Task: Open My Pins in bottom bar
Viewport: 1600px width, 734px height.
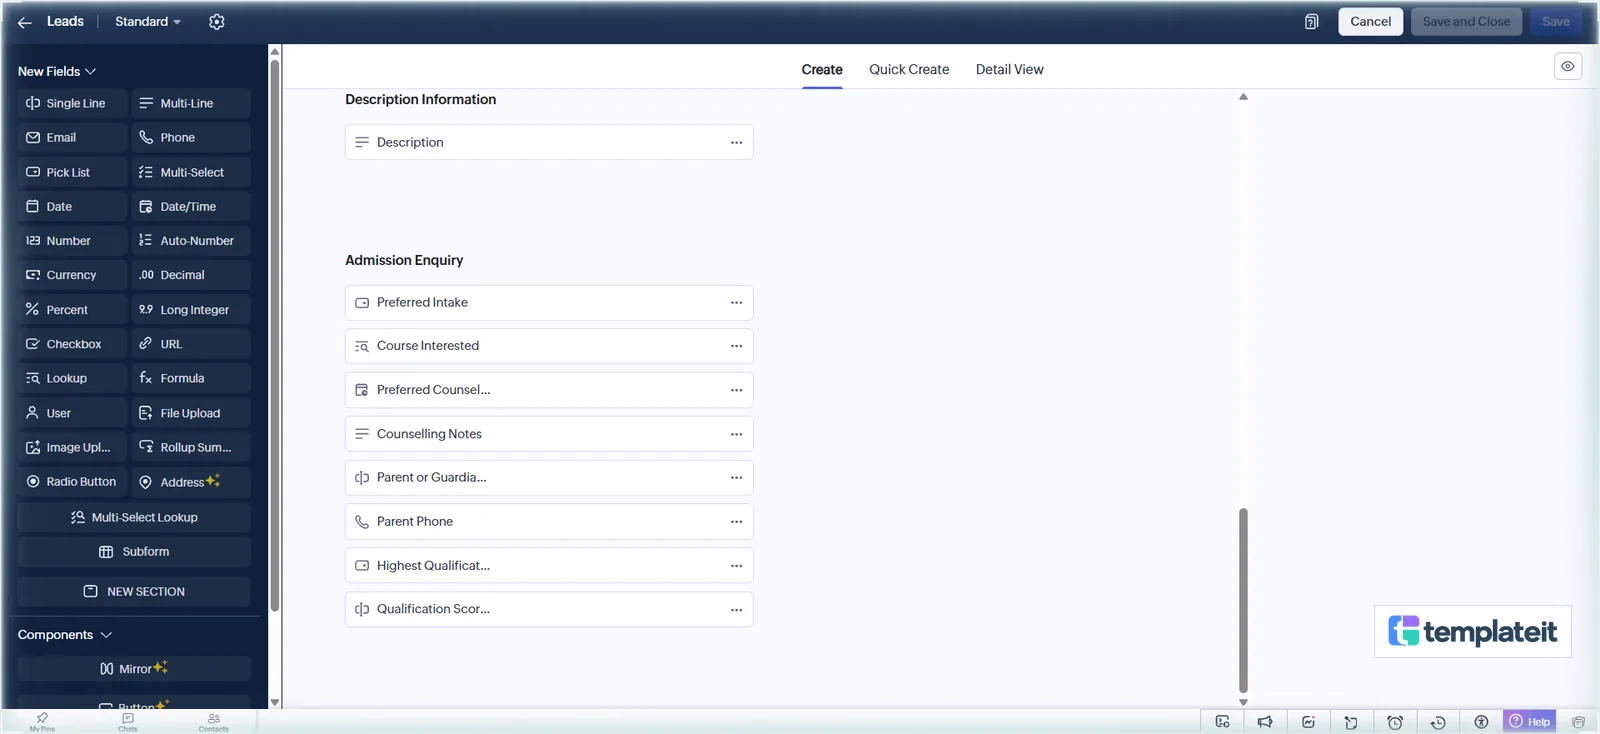Action: (x=42, y=722)
